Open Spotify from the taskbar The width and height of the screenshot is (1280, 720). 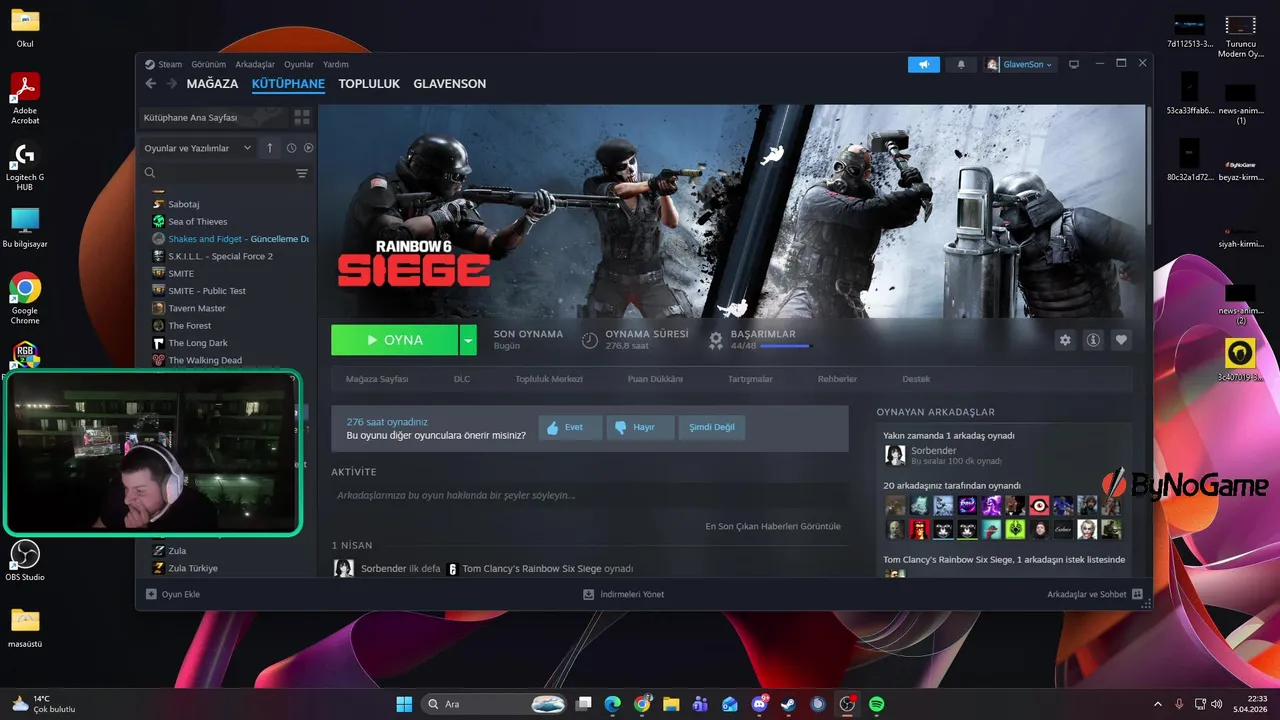(877, 704)
